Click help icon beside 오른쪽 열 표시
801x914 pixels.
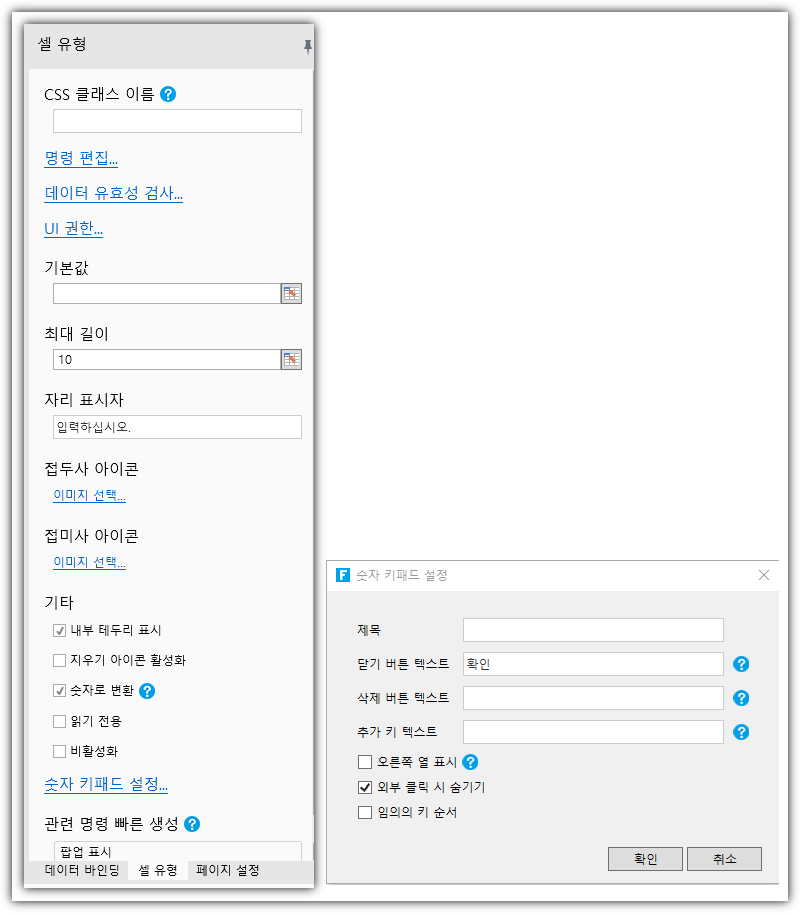[470, 762]
